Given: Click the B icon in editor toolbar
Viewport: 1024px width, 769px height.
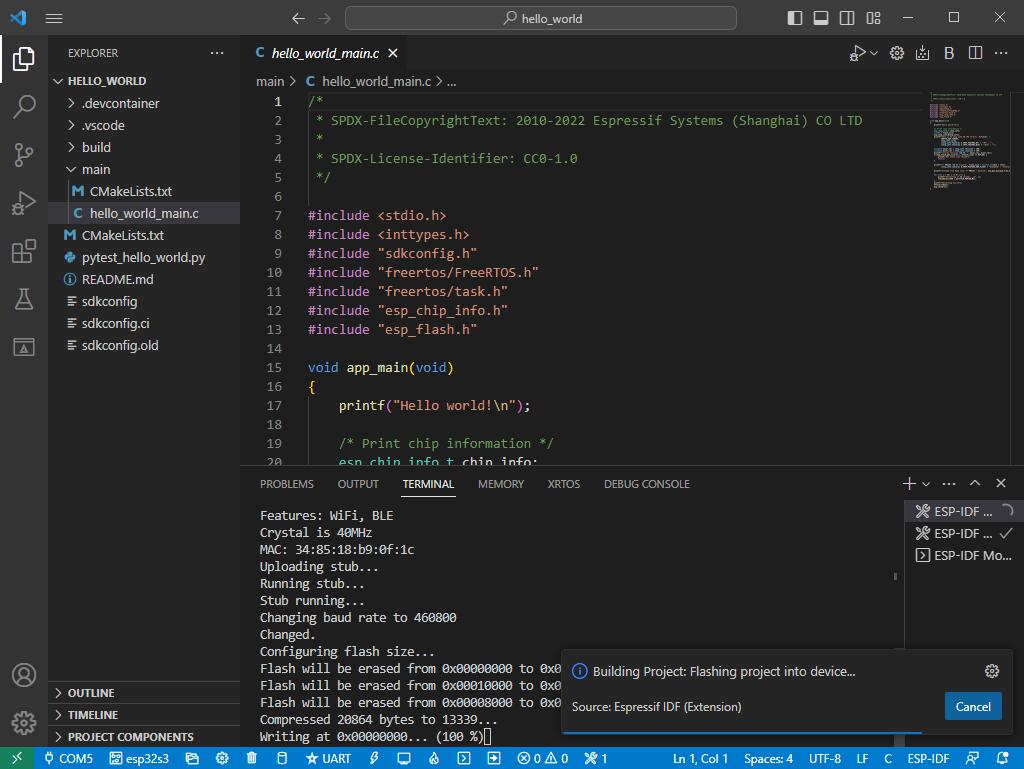Looking at the screenshot, I should tap(949, 53).
